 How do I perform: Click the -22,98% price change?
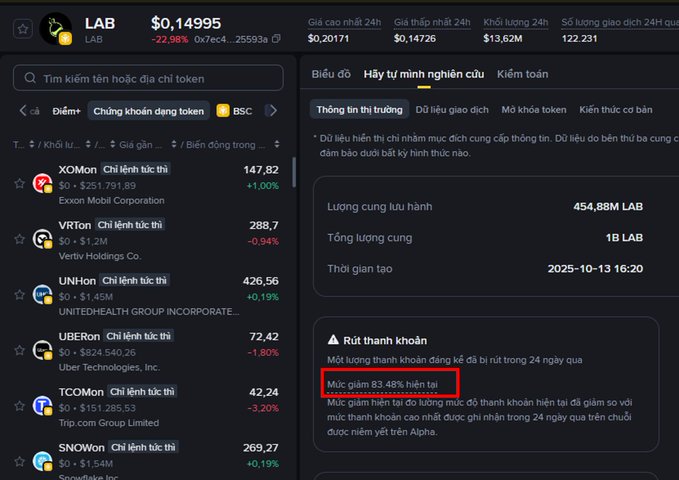pyautogui.click(x=170, y=39)
